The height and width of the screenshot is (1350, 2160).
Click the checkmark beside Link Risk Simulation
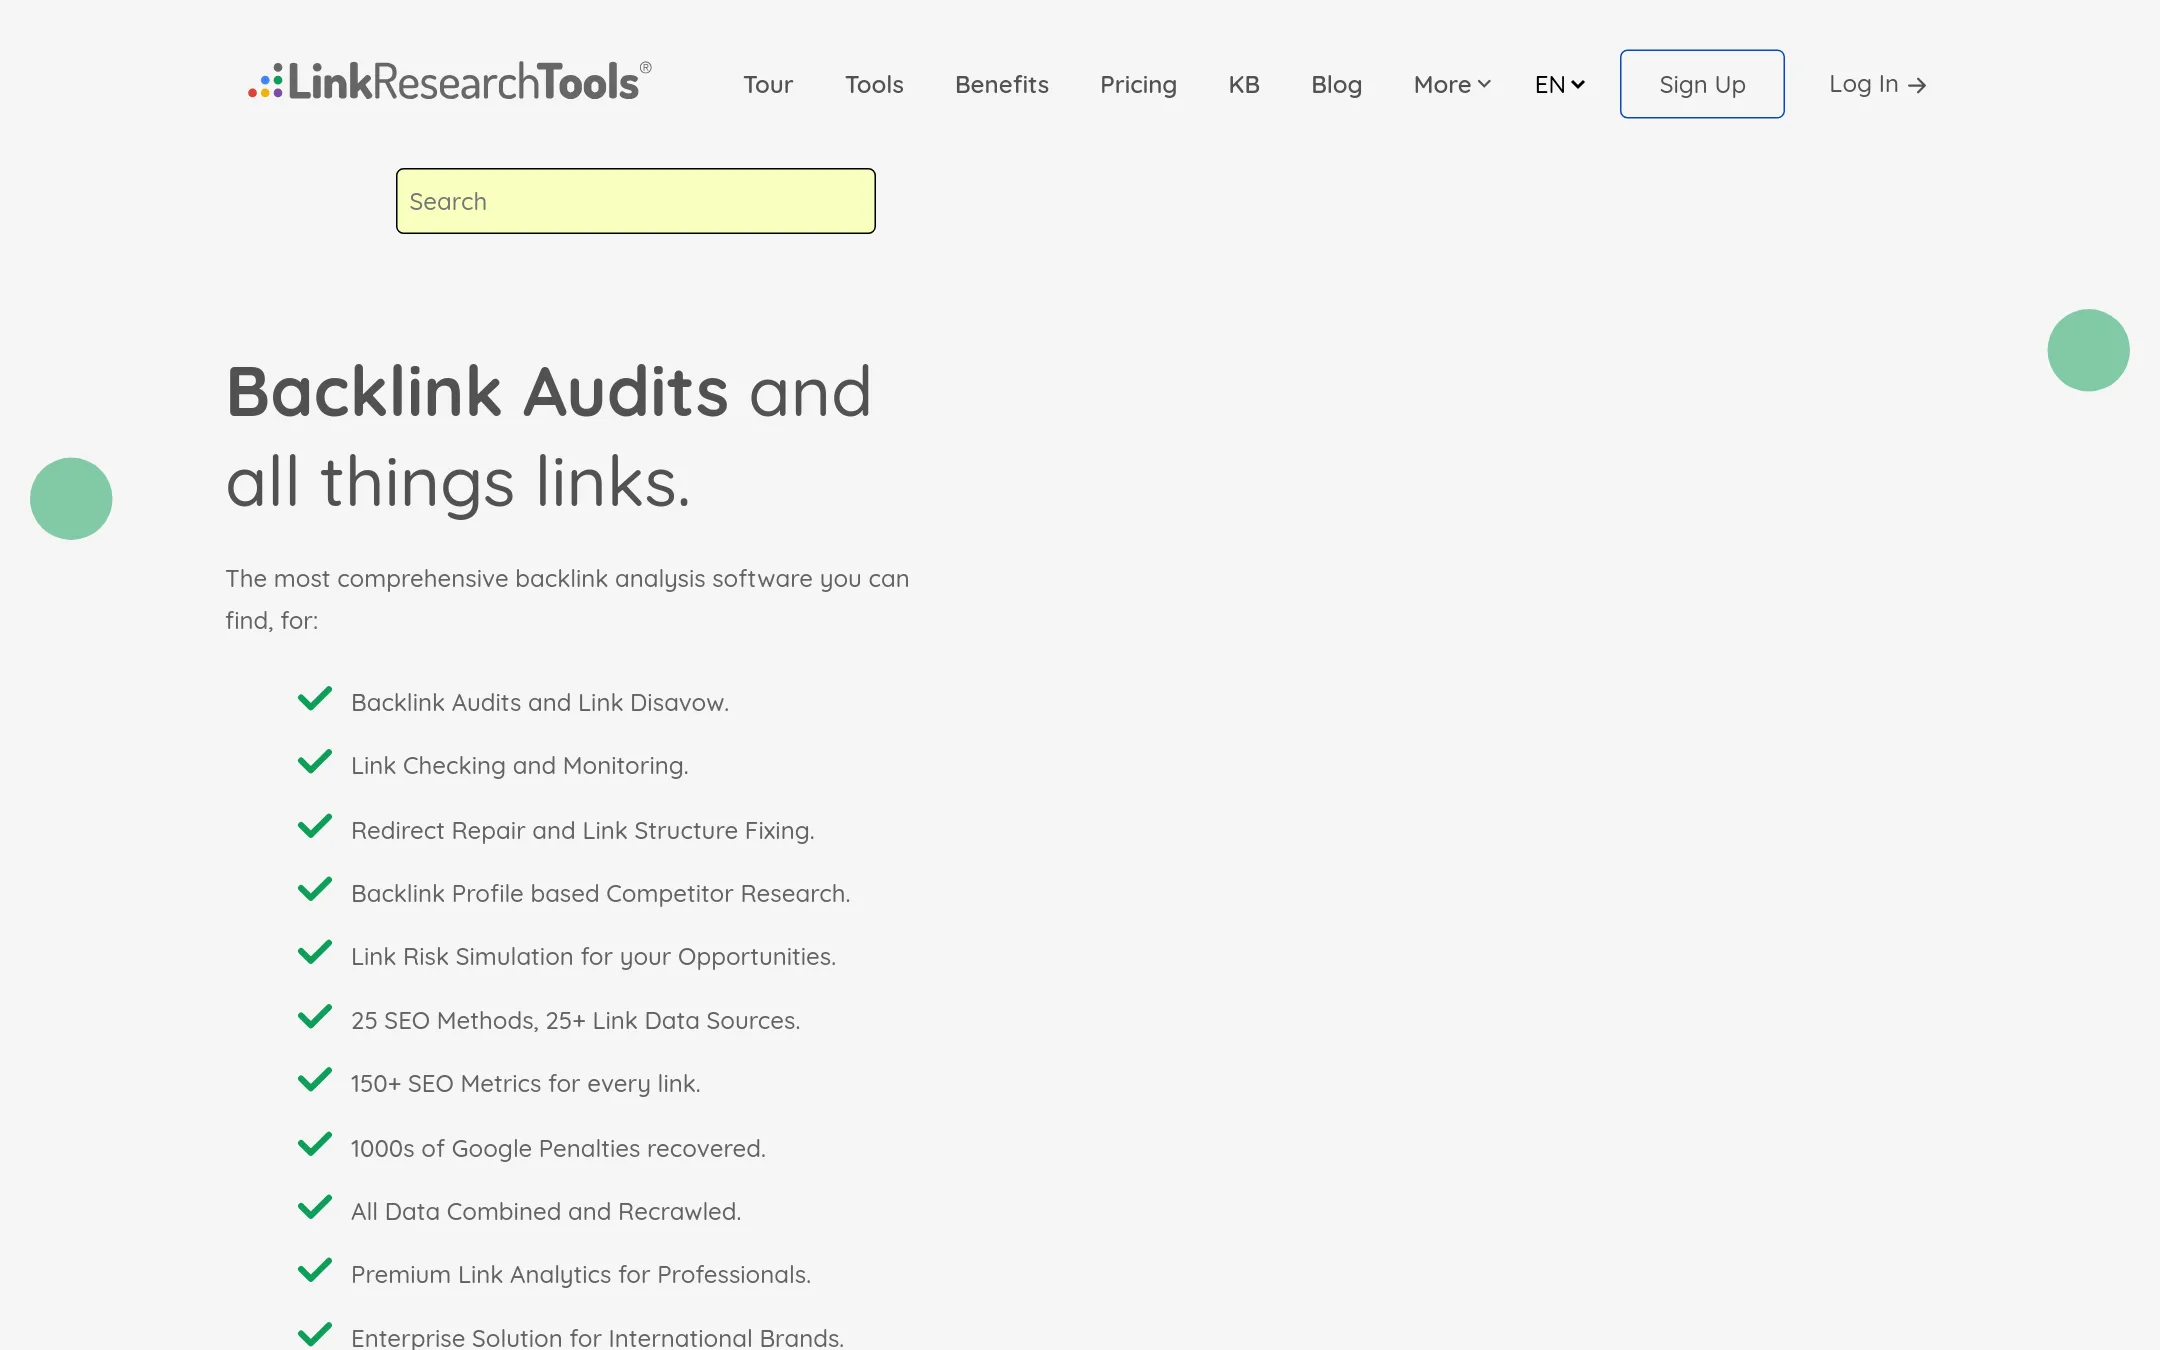(315, 953)
